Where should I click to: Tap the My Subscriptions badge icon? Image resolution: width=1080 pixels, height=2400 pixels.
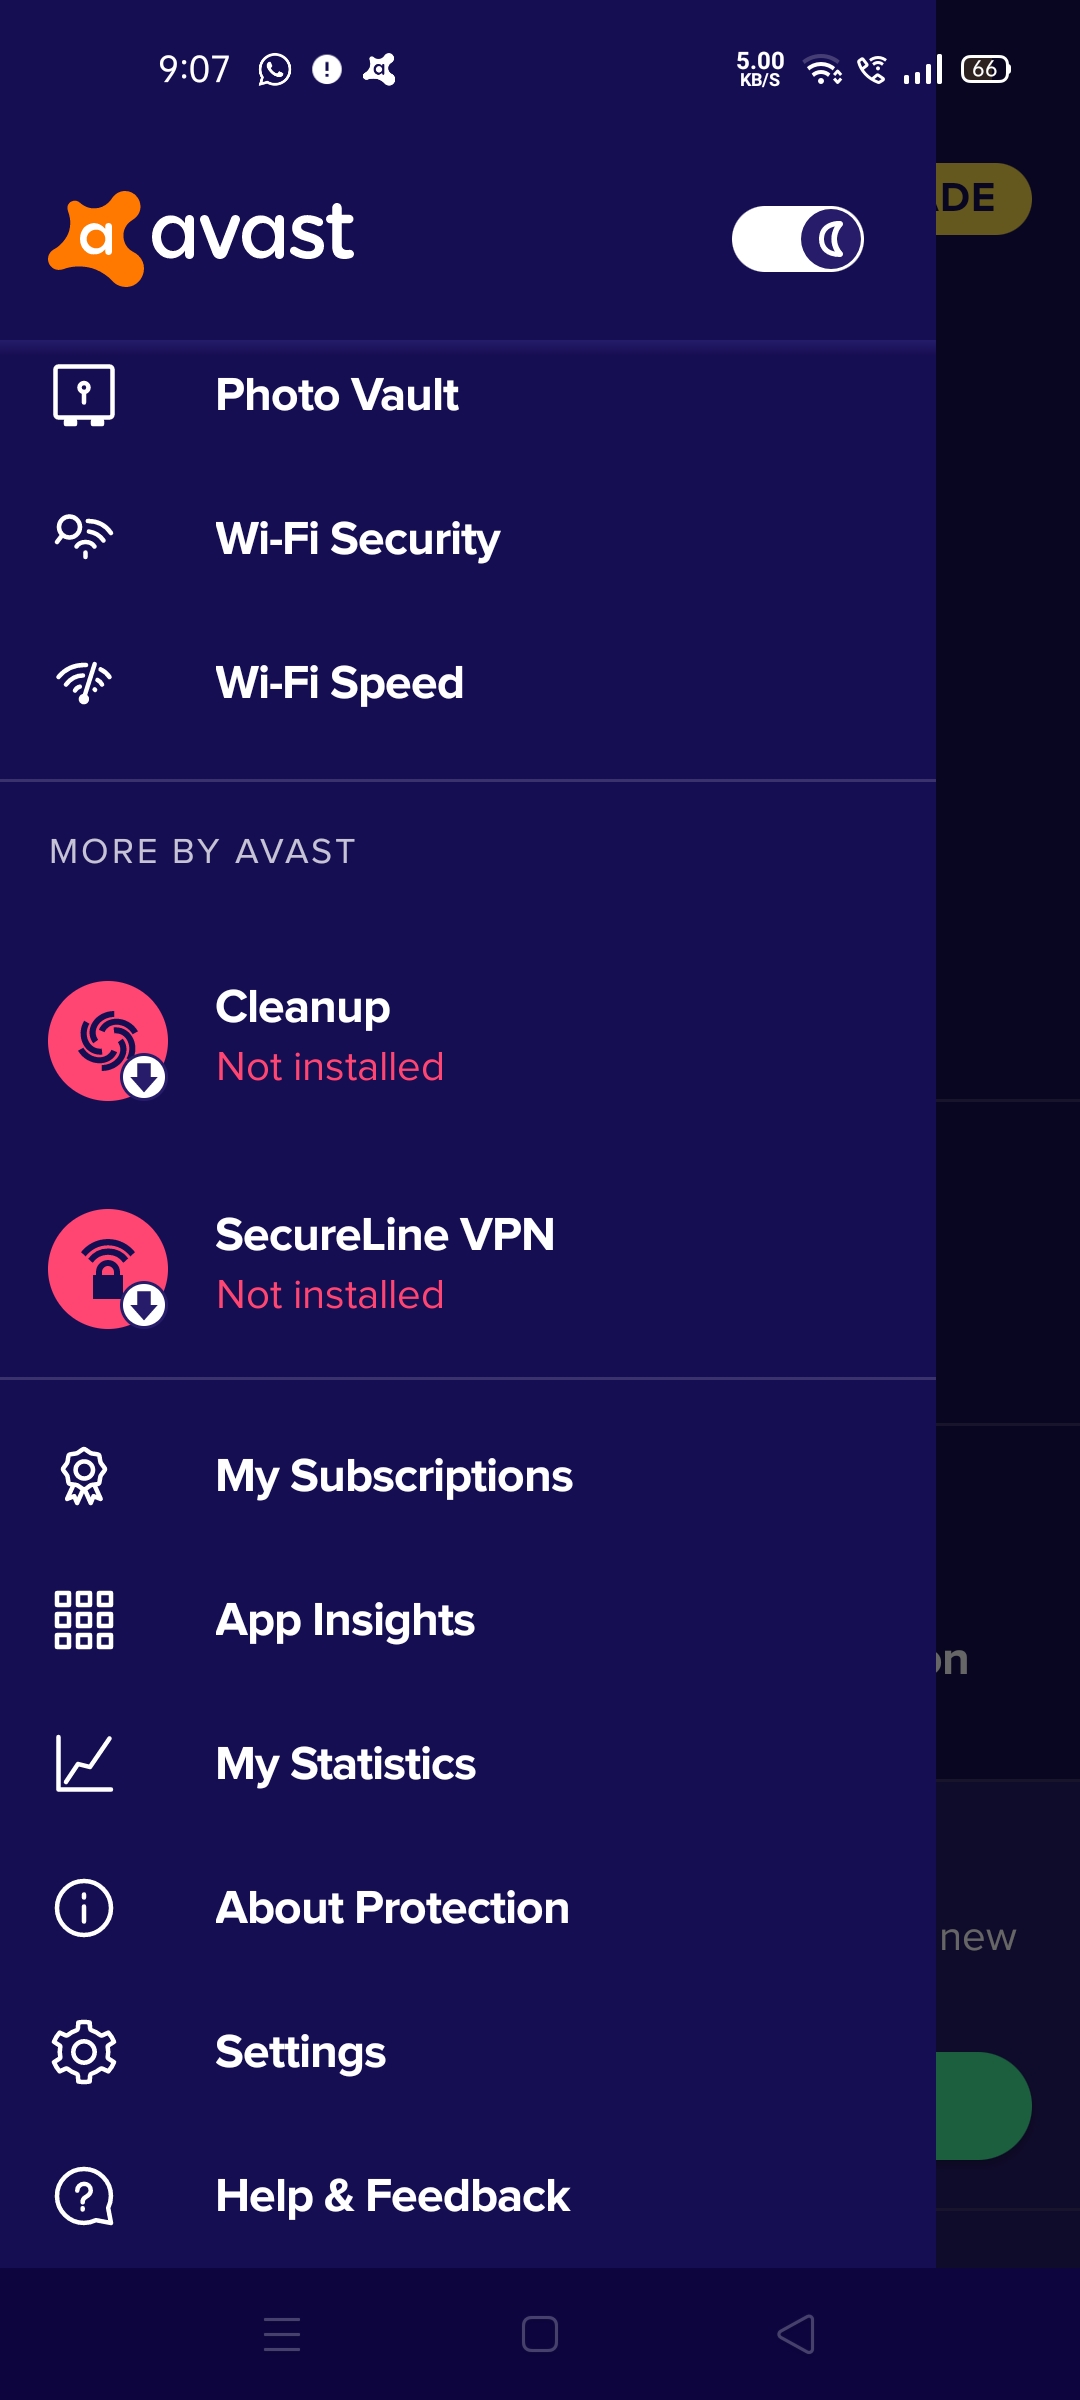point(84,1476)
